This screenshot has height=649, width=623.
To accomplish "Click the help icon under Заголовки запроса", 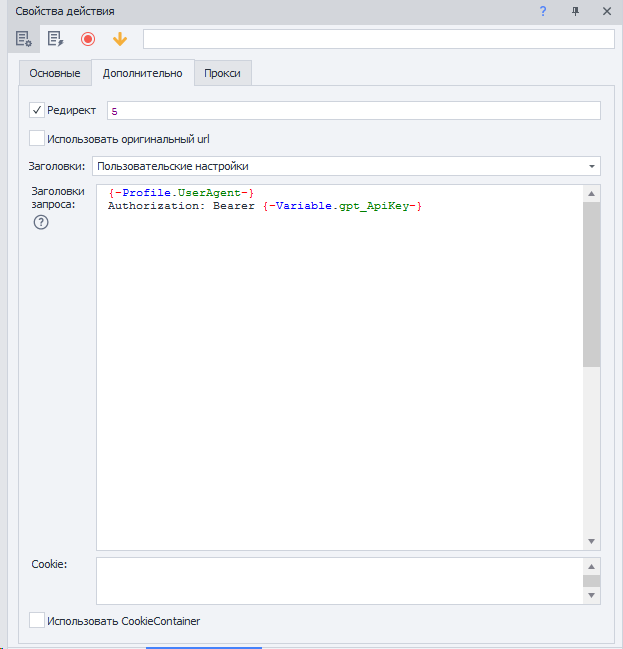I will (x=41, y=223).
